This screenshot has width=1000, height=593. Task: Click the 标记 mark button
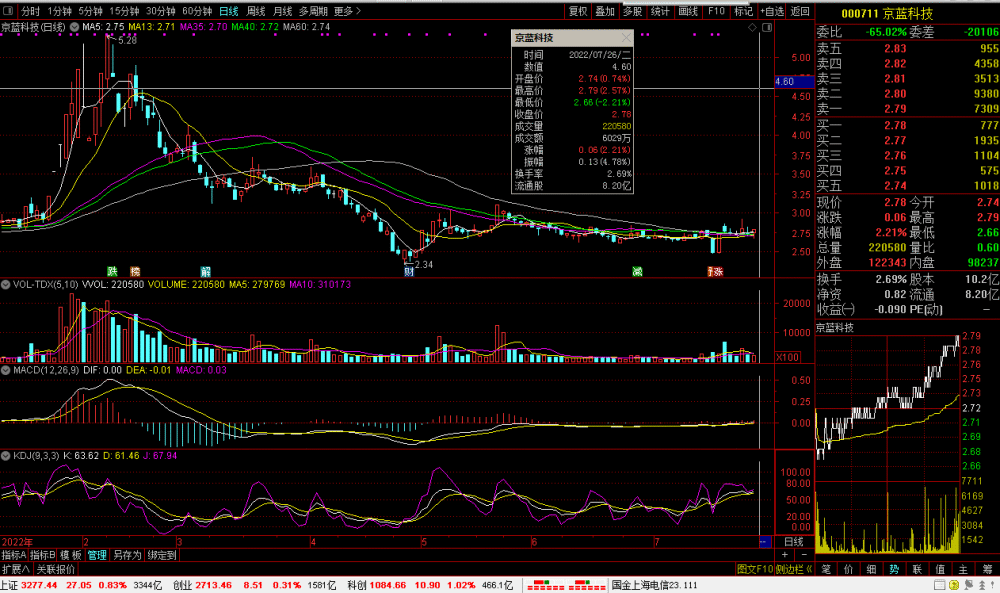click(744, 11)
